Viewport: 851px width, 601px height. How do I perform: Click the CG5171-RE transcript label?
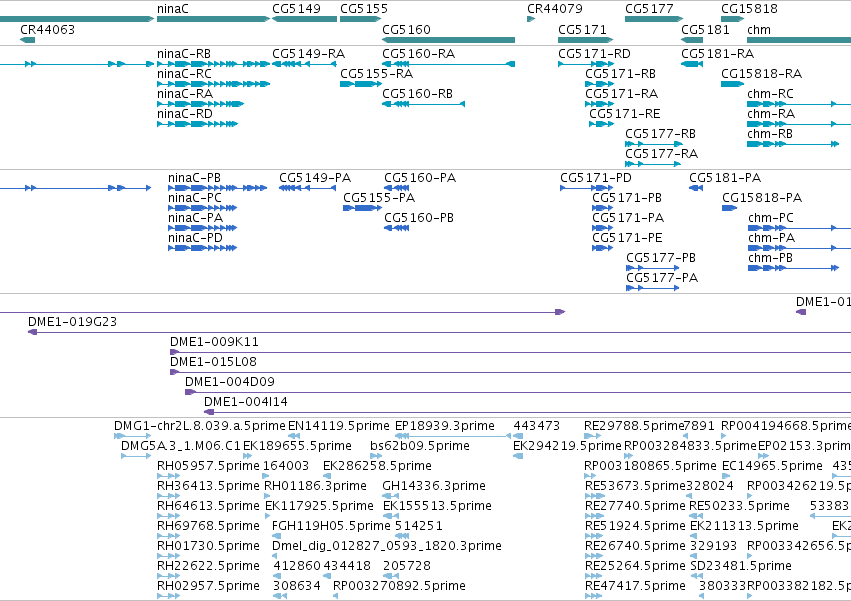pyautogui.click(x=625, y=114)
